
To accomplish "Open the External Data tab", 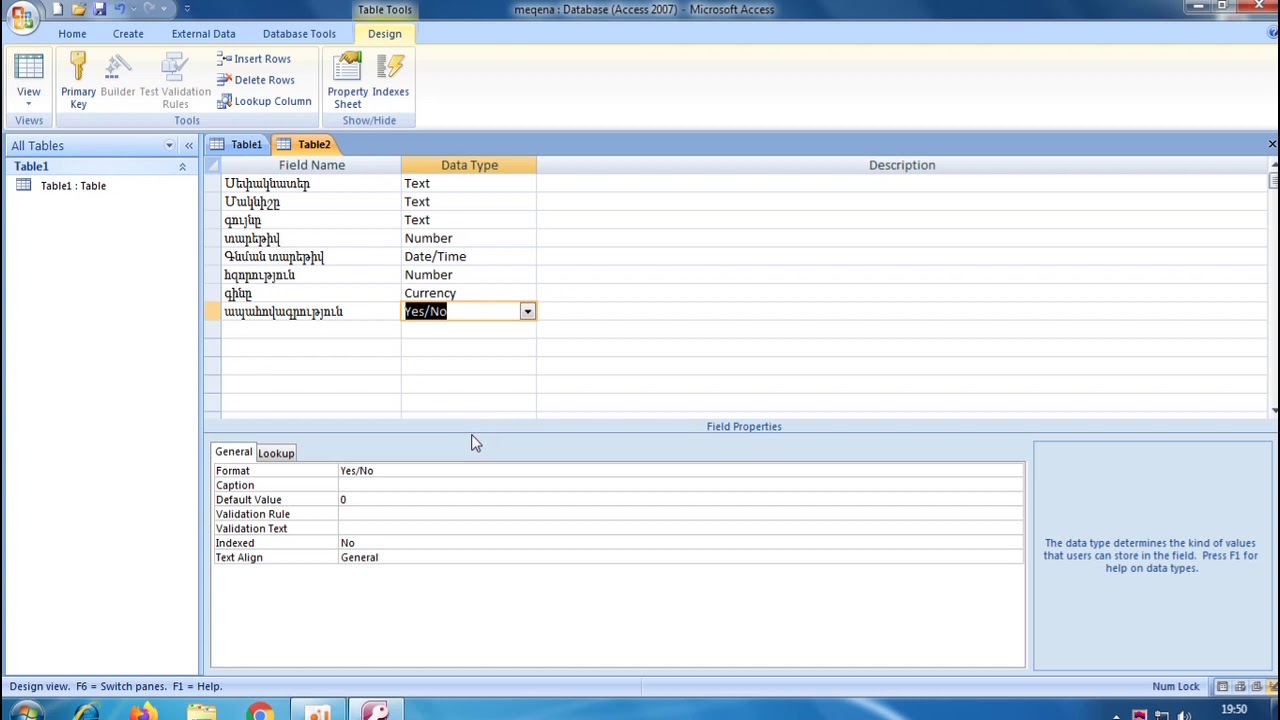I will (203, 34).
